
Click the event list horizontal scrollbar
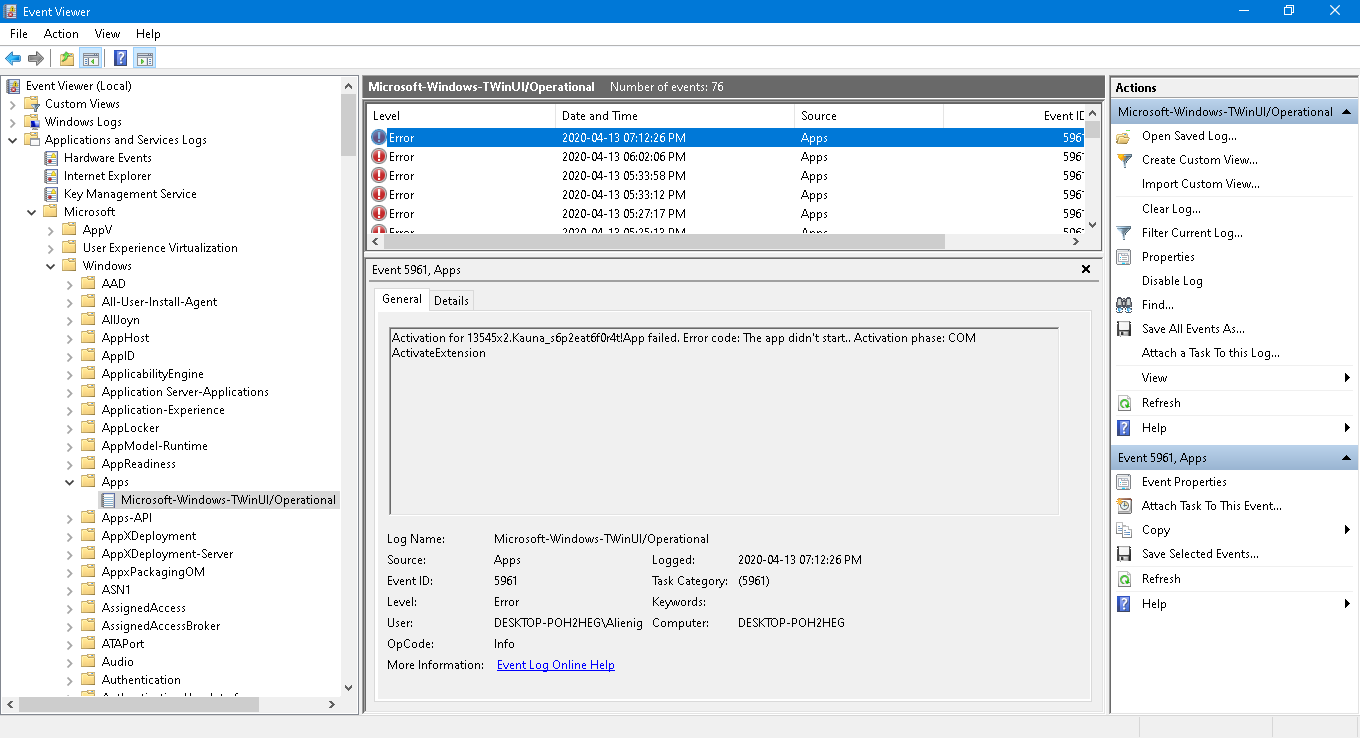pos(664,241)
